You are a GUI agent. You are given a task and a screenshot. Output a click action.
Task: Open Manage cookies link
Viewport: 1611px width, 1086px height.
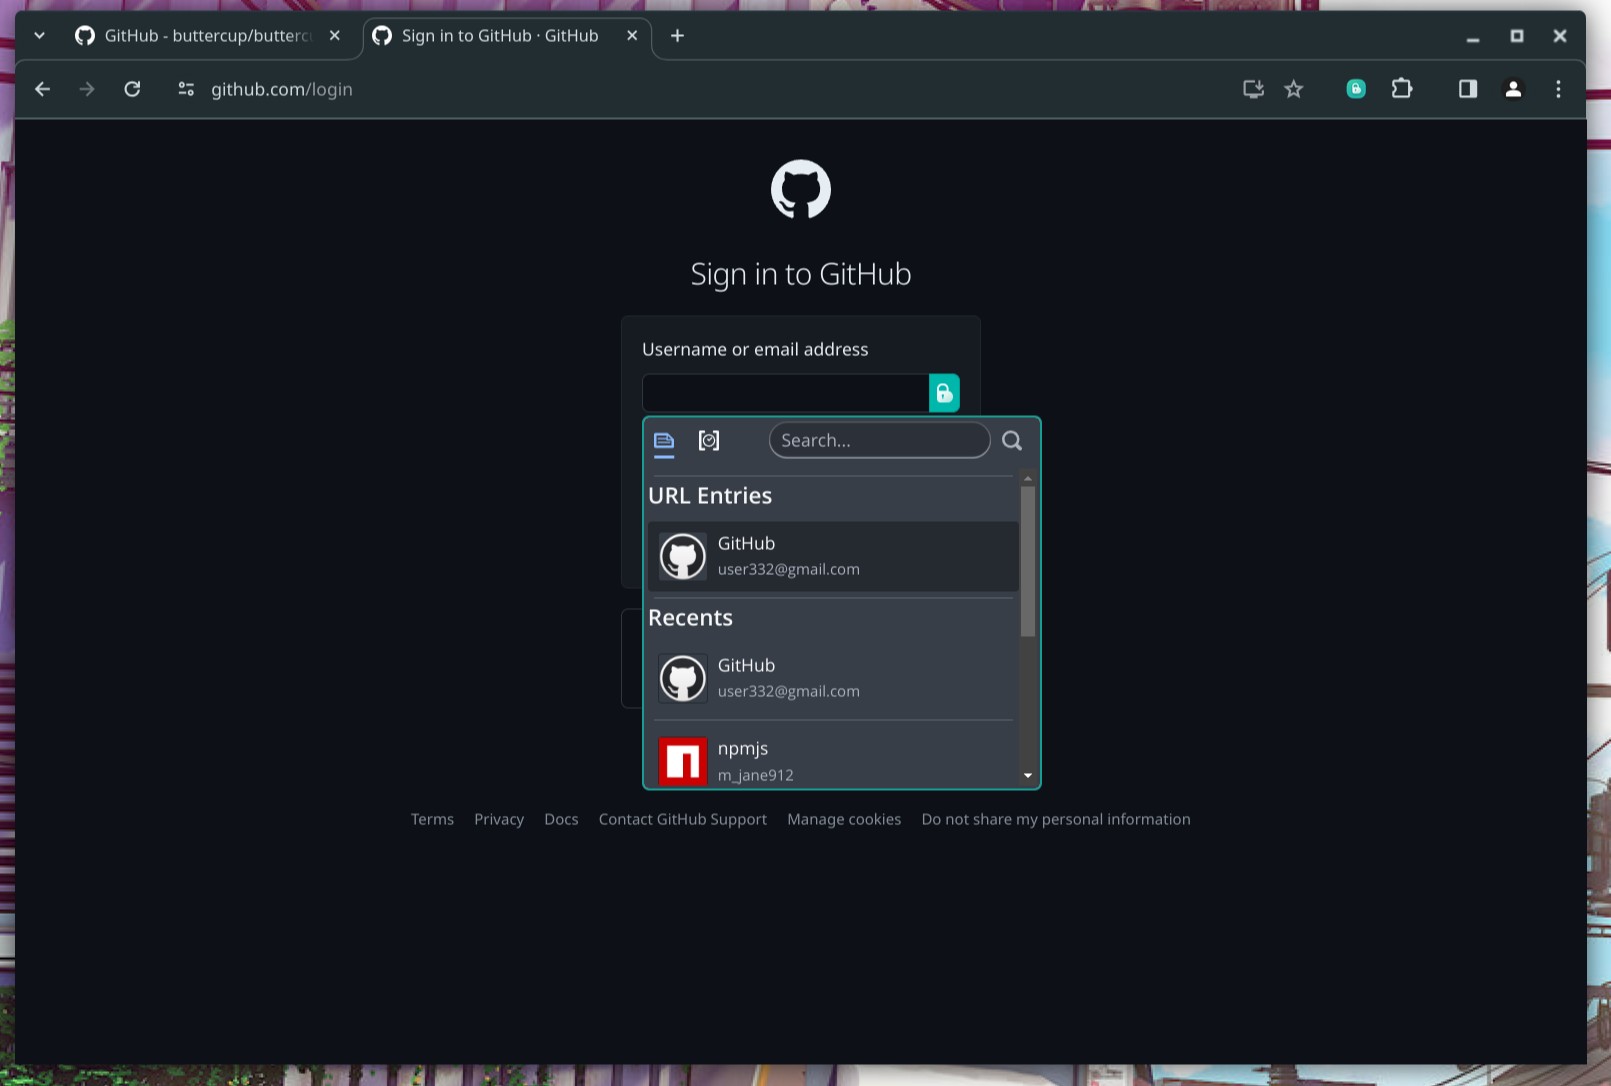click(x=844, y=819)
